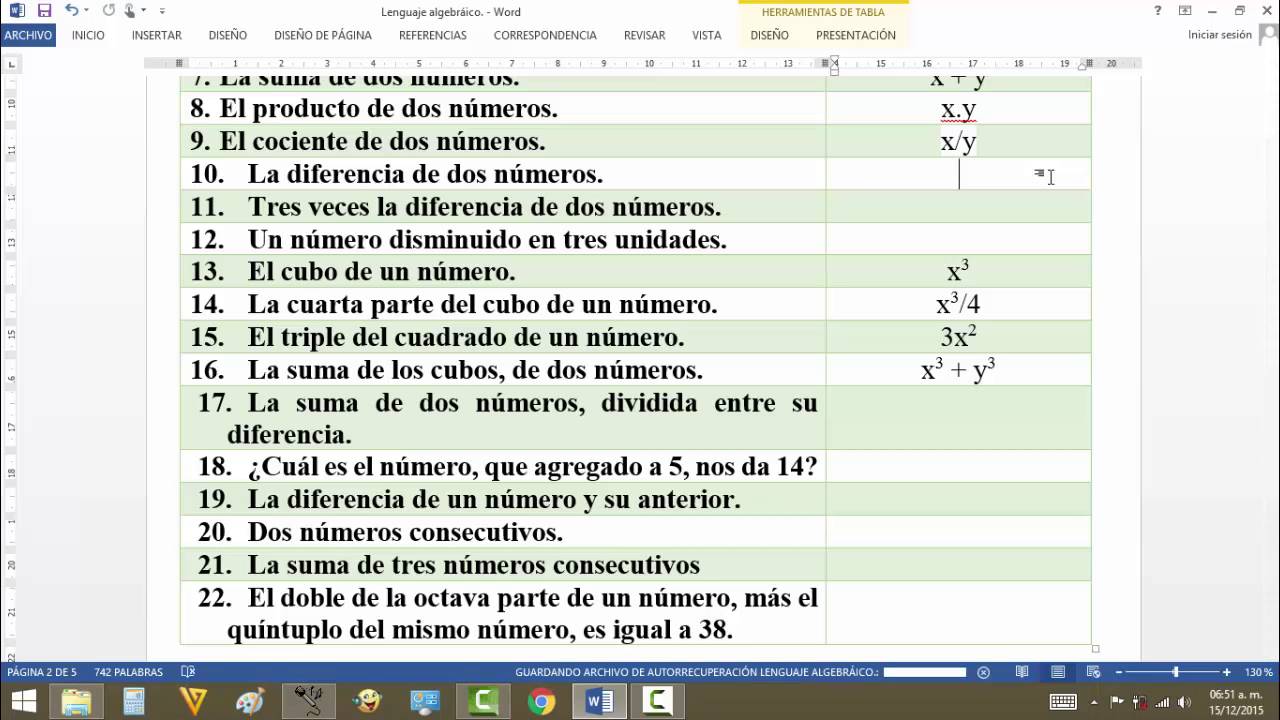
Task: Toggle Touch/Mouse mode icon
Action: [130, 11]
